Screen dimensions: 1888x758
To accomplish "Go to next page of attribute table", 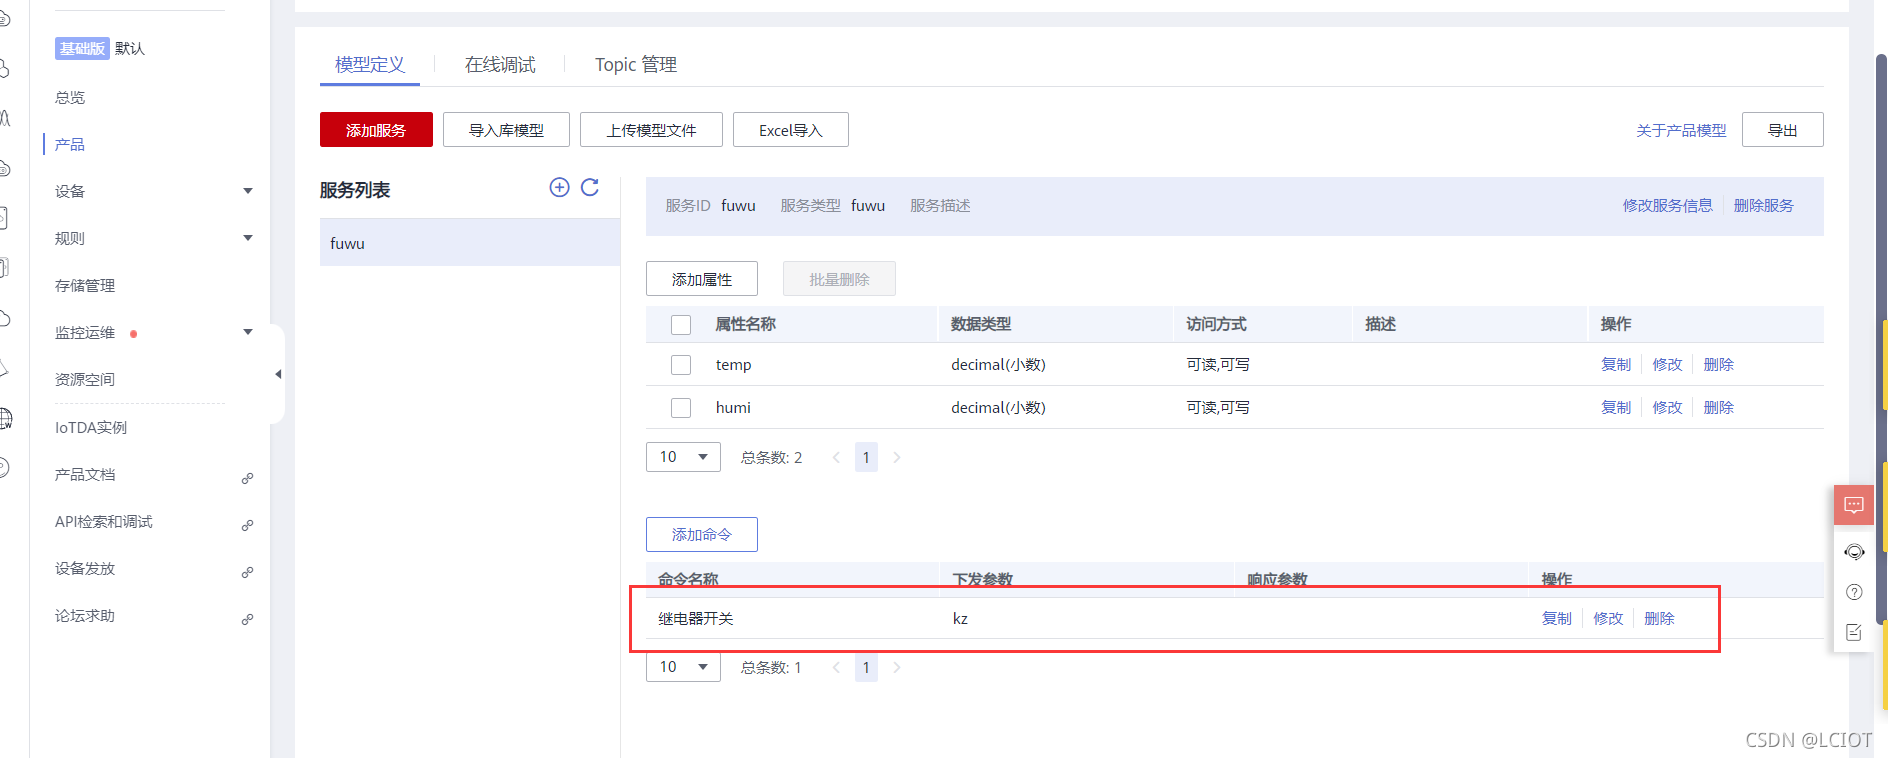I will pos(897,457).
